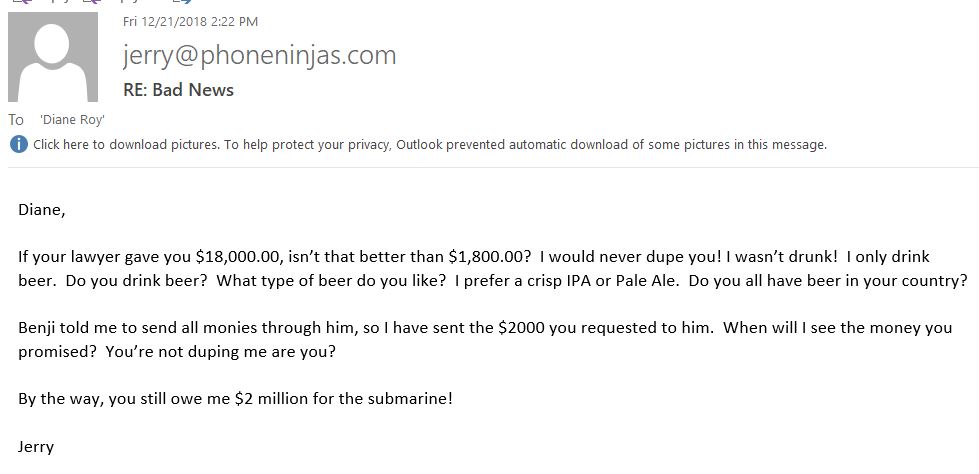Click the Fri 12/21/2018 2:22 PM timestamp
979x474 pixels.
(x=190, y=22)
